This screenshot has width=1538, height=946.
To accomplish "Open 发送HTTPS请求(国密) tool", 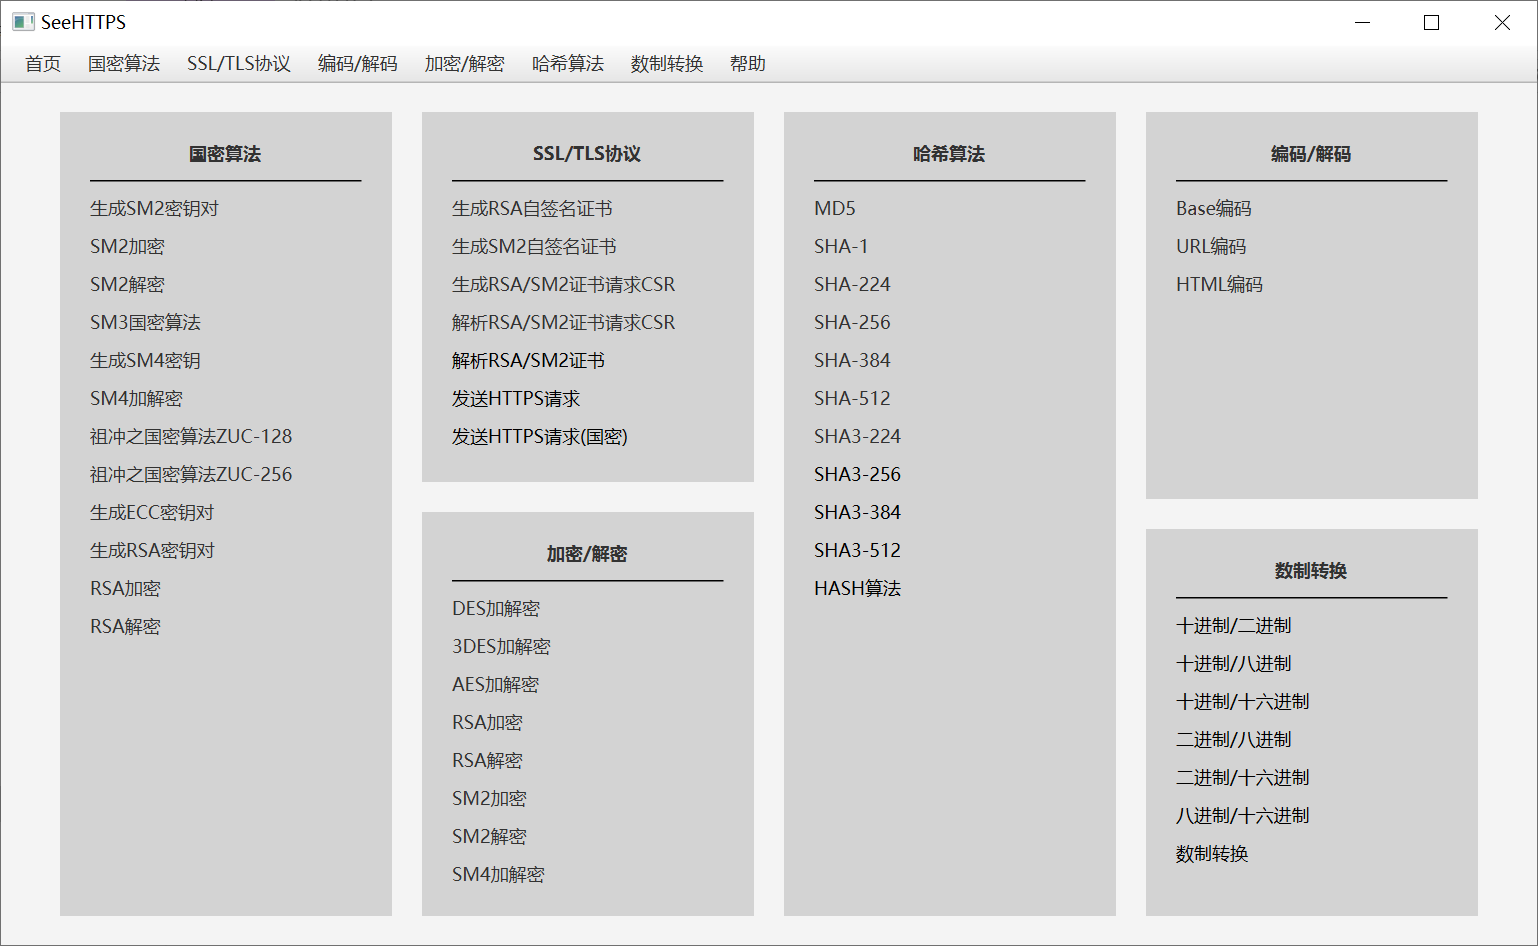I will 539,436.
